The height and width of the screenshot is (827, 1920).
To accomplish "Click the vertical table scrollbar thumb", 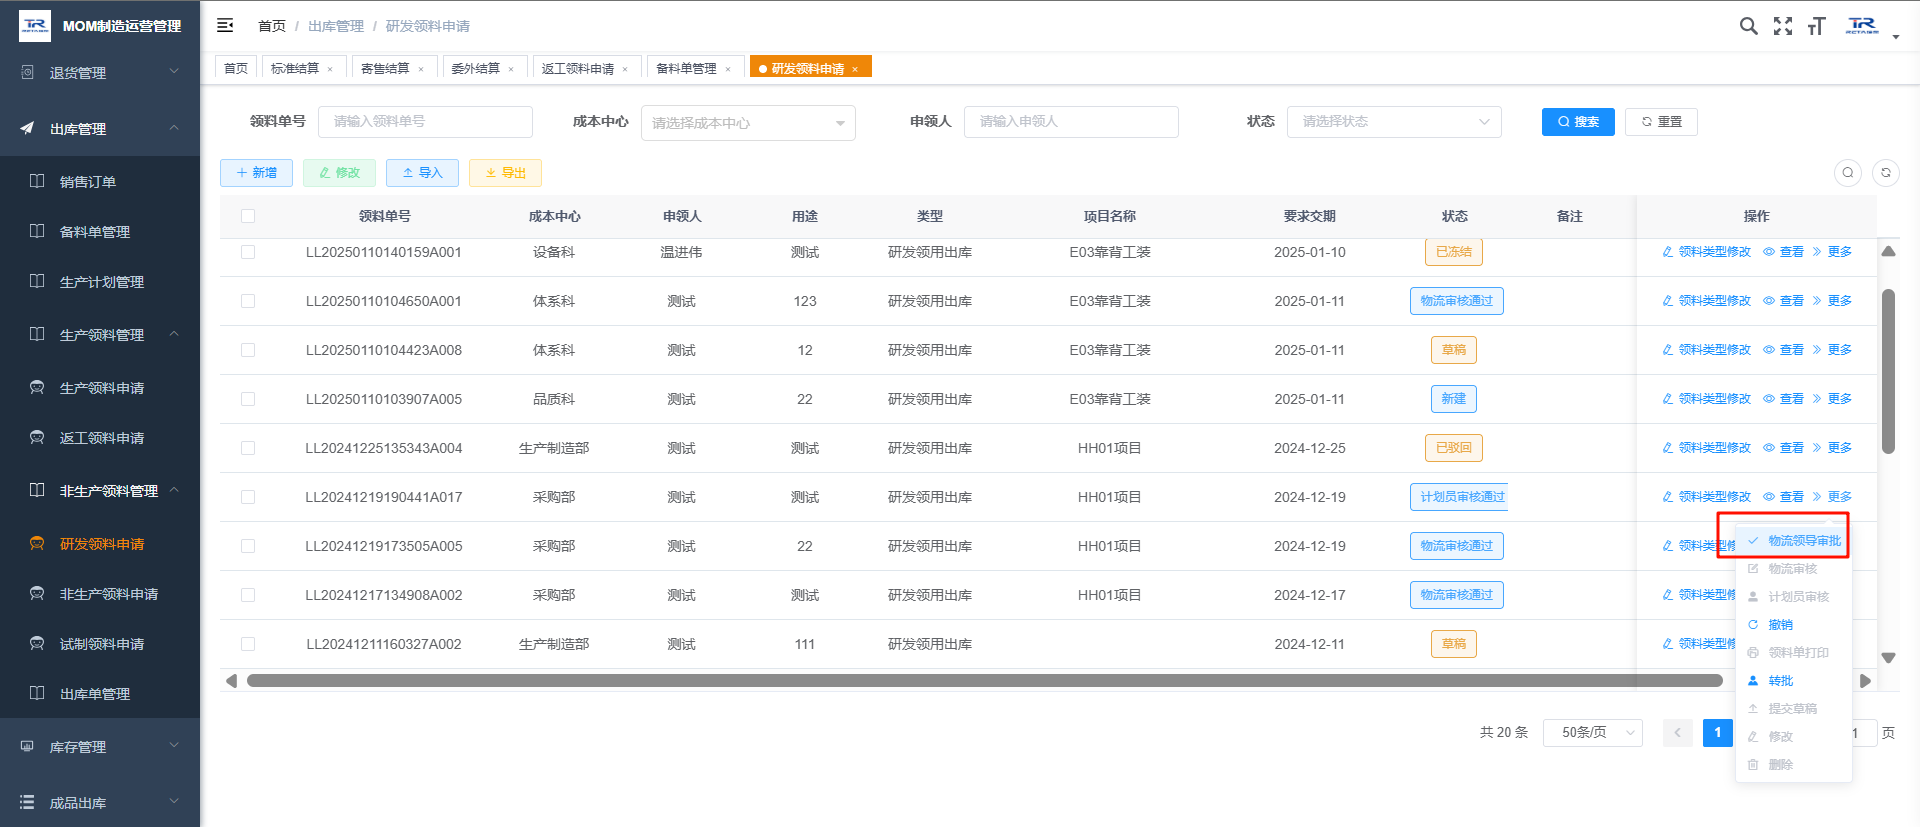I will click(x=1888, y=371).
